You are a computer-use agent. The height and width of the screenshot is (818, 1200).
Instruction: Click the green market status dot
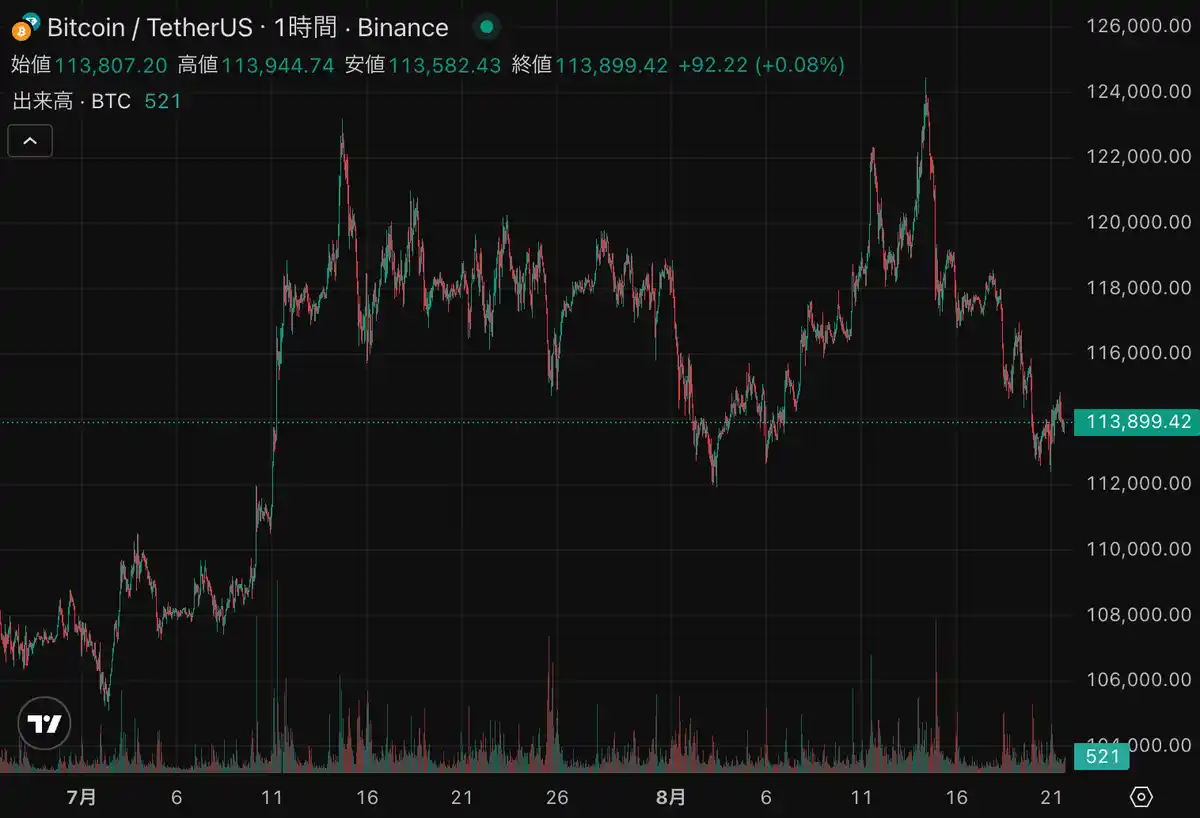[x=485, y=27]
